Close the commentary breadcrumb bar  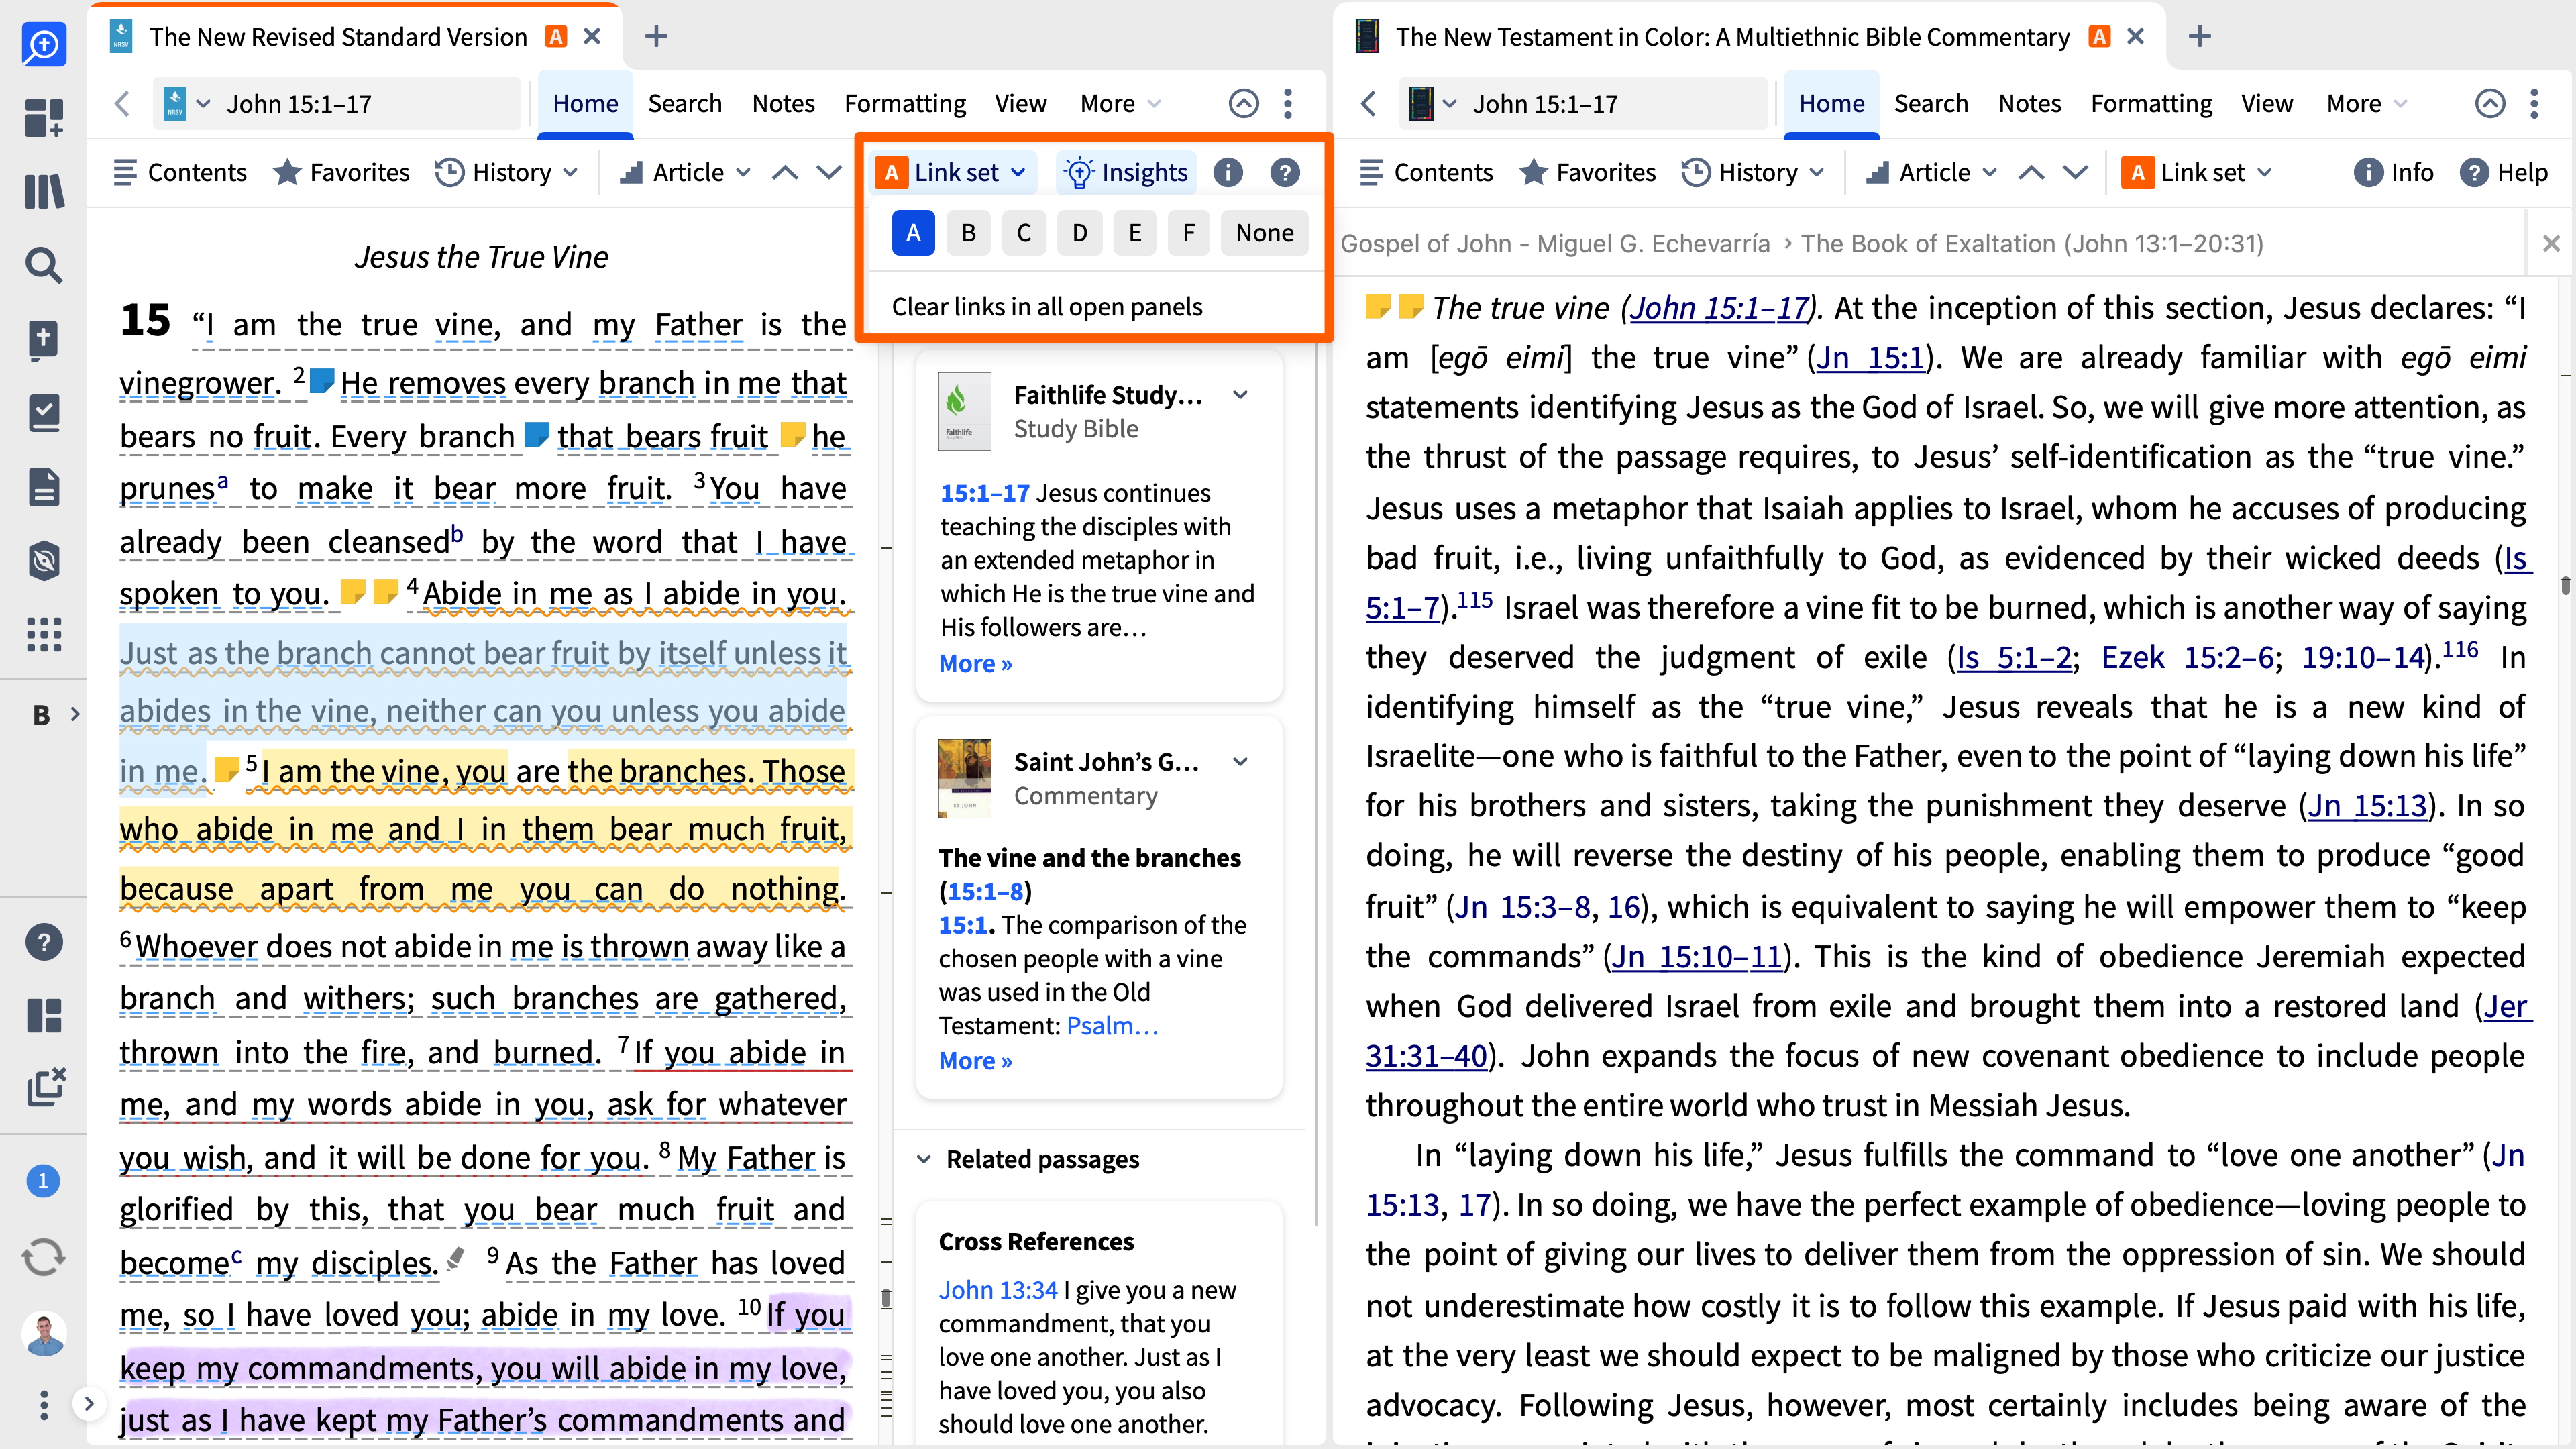pos(2551,243)
